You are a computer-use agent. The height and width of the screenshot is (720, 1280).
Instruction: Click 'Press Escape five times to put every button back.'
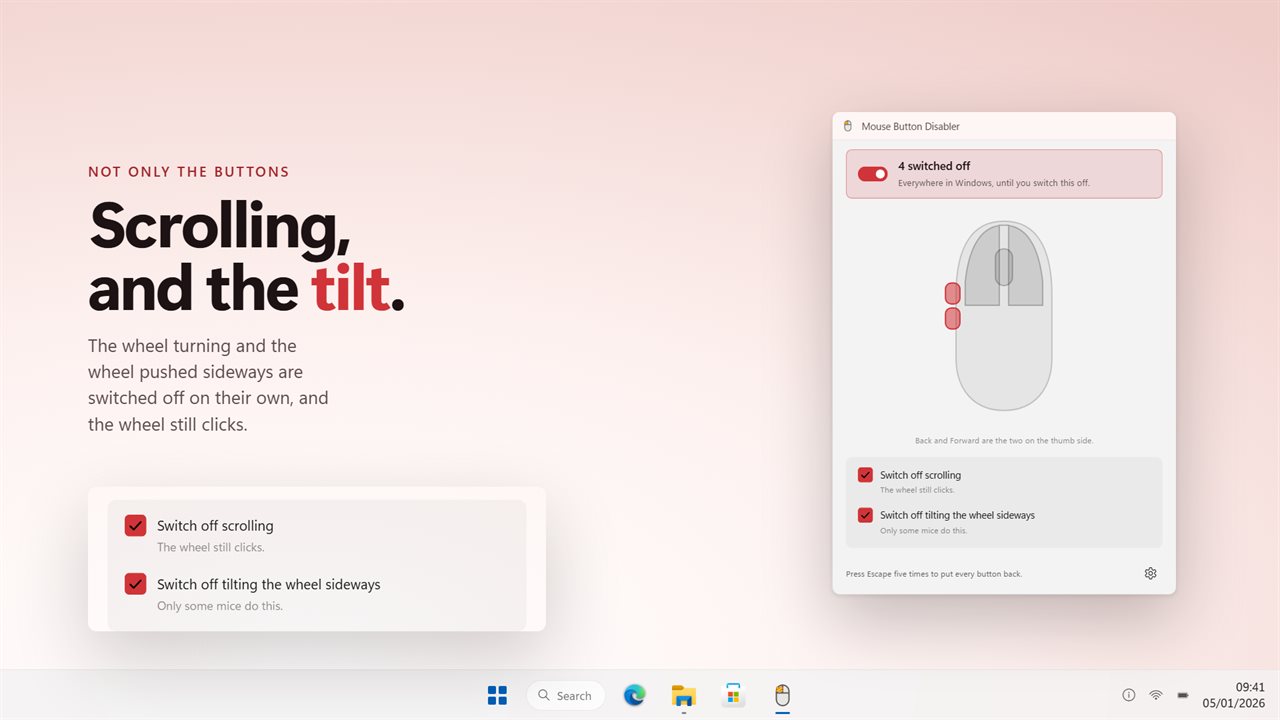934,574
